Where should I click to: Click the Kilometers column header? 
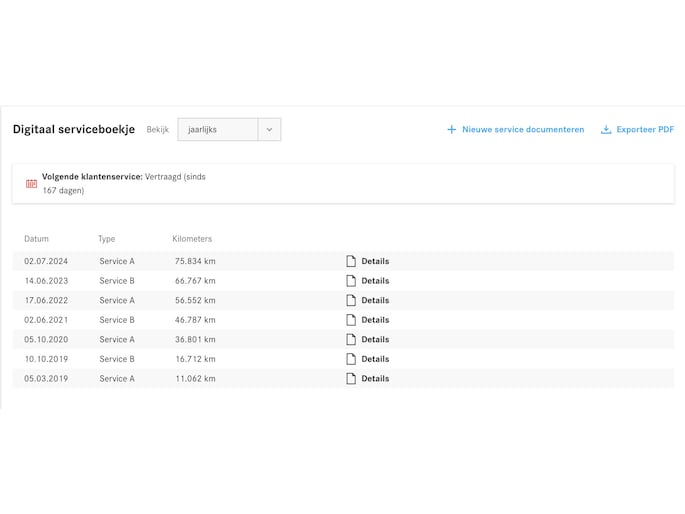(192, 239)
